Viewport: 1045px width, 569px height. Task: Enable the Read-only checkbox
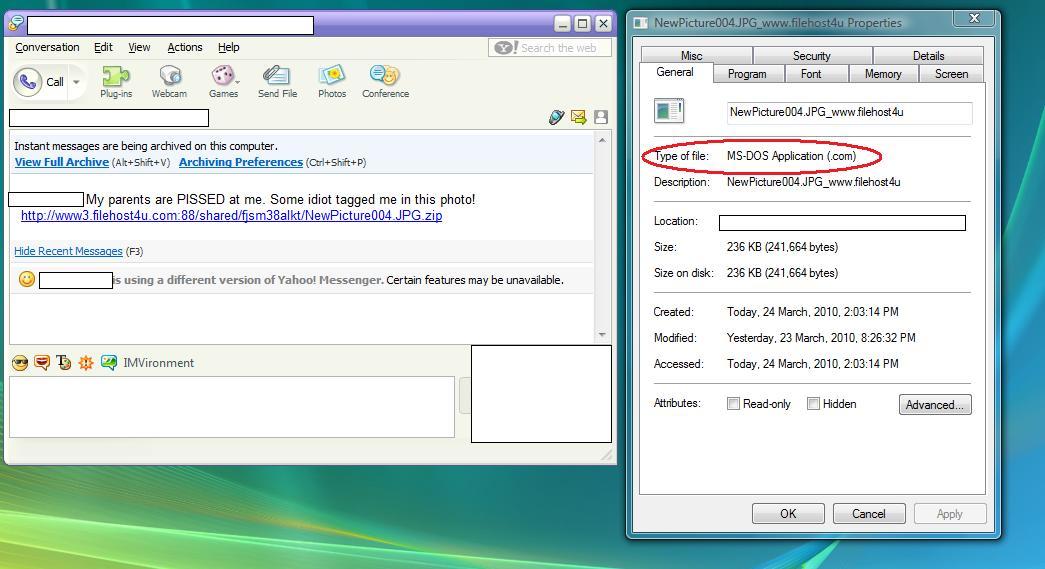733,404
